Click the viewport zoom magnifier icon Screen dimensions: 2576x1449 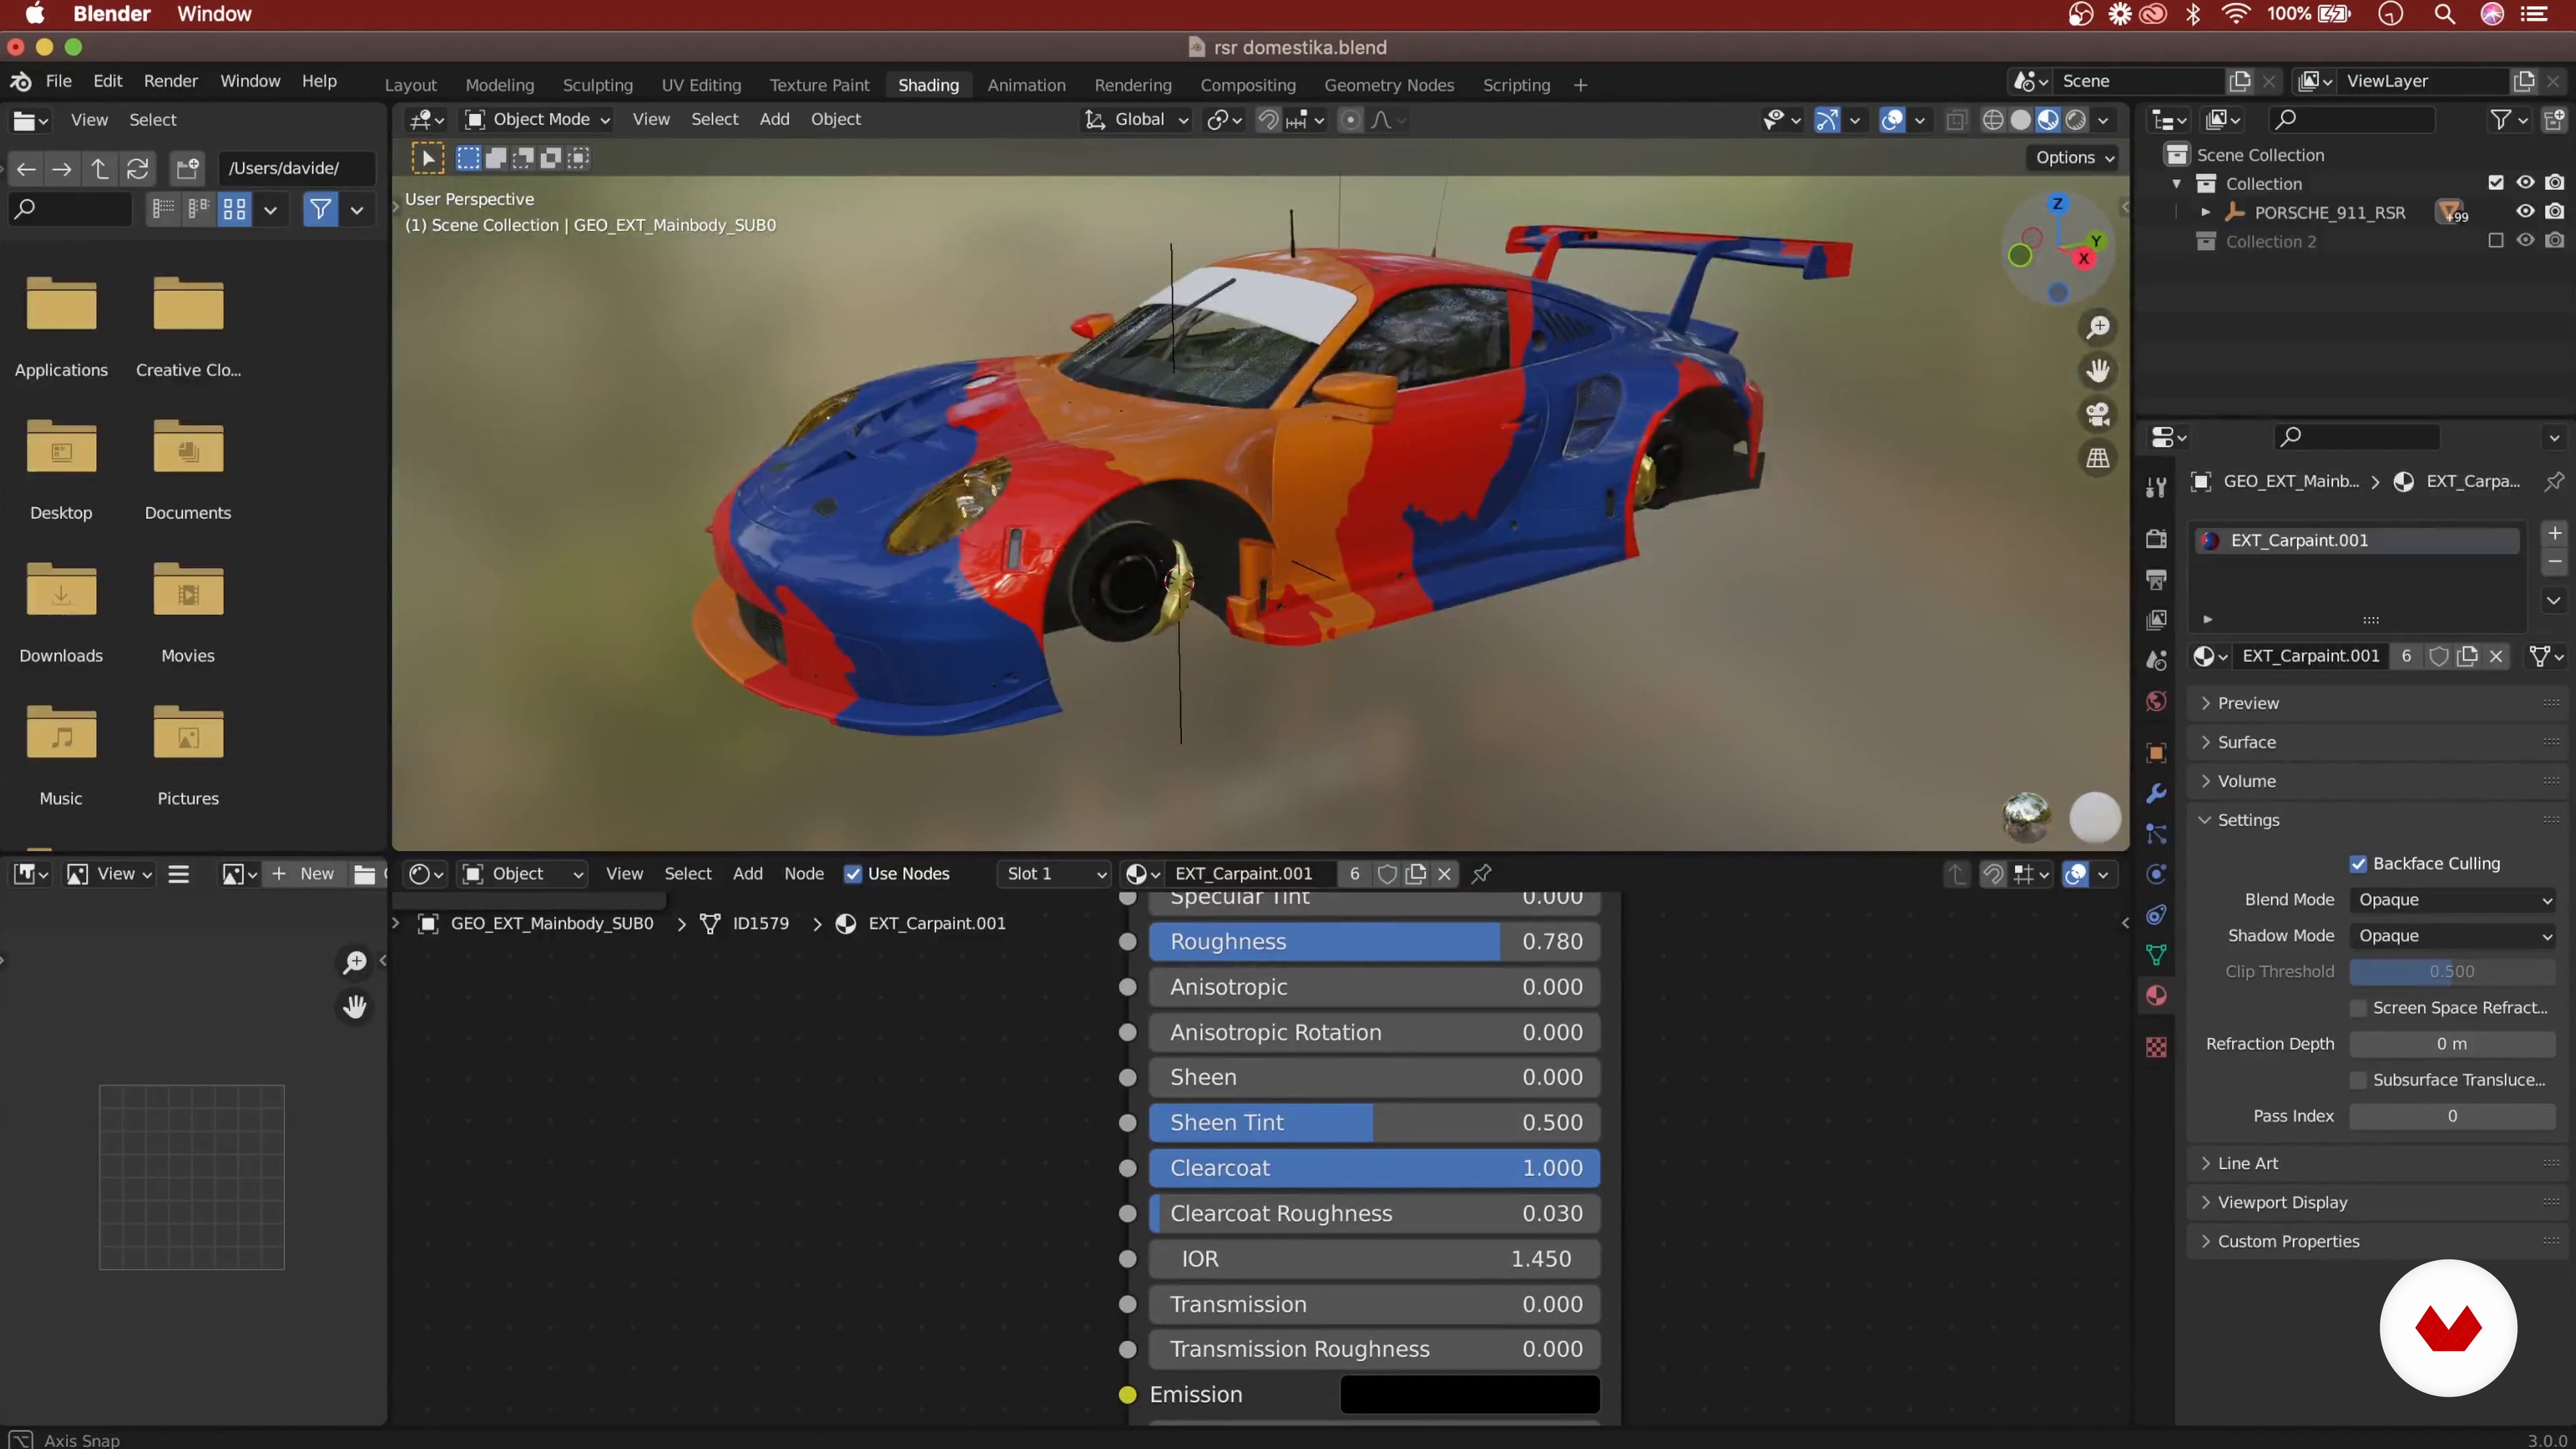click(x=2097, y=327)
